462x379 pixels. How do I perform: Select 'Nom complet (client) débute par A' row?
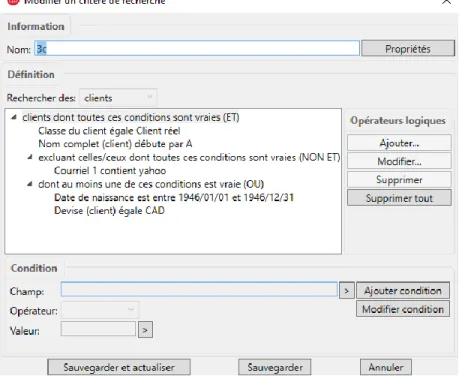pyautogui.click(x=115, y=144)
